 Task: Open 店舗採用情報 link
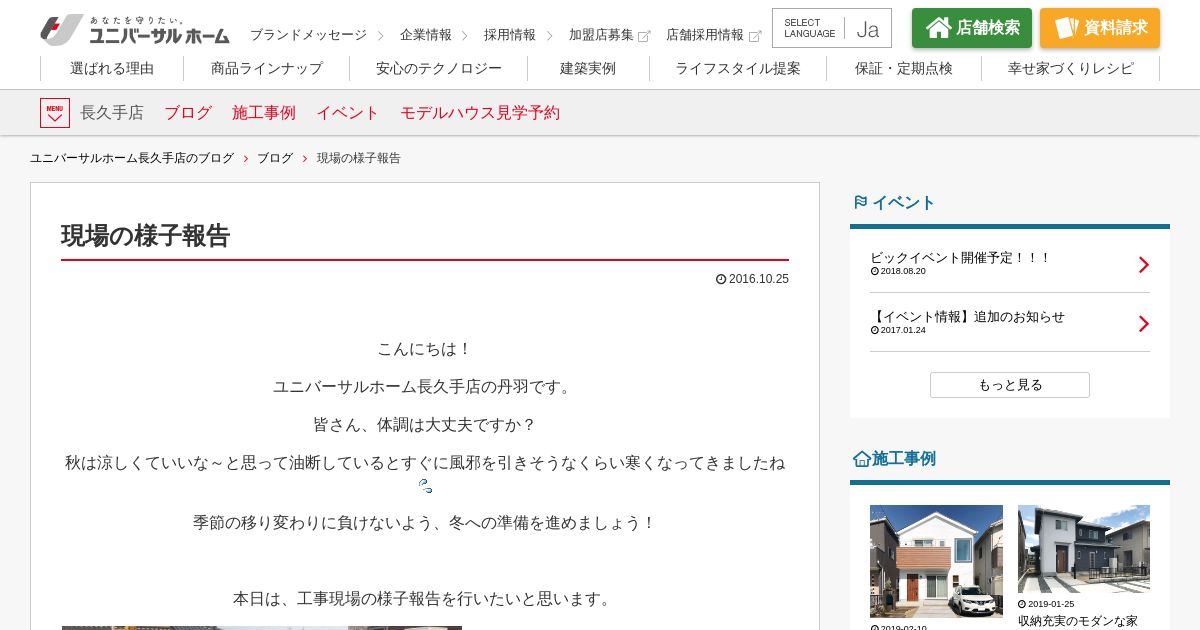point(705,35)
